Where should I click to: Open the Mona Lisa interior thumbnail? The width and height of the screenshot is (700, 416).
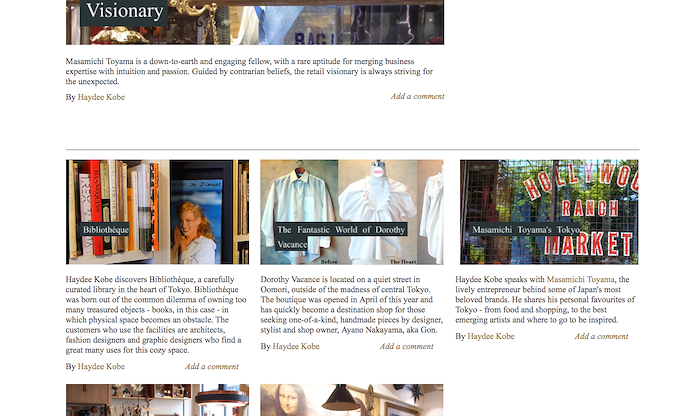coord(352,400)
